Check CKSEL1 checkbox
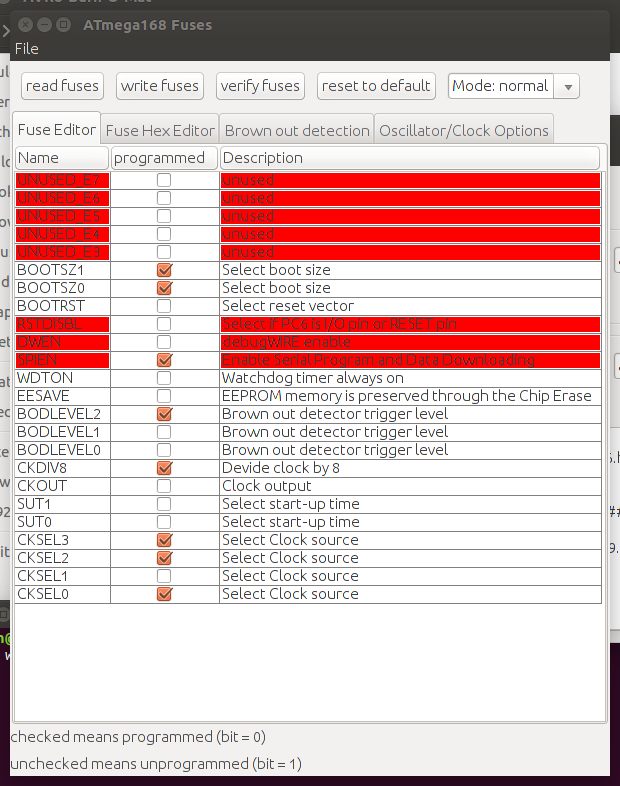The width and height of the screenshot is (620, 786). pyautogui.click(x=164, y=576)
